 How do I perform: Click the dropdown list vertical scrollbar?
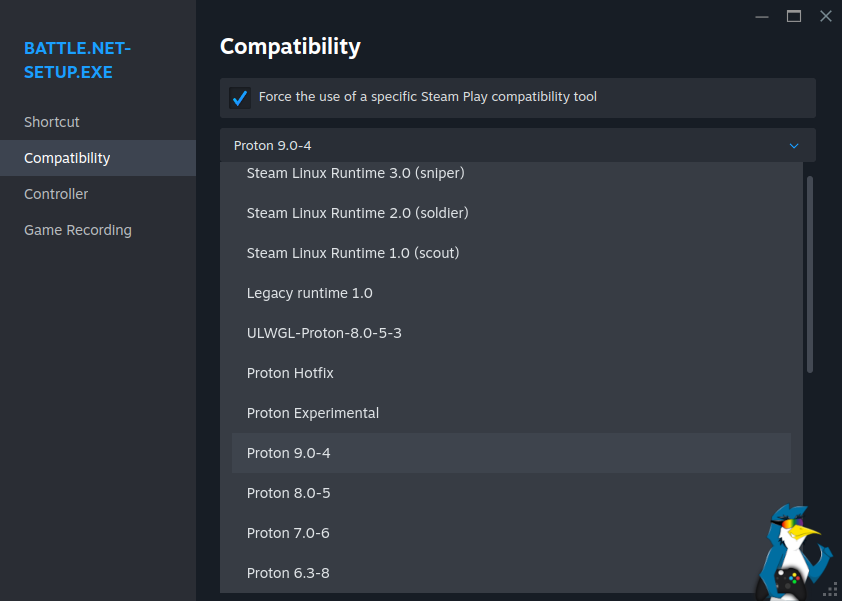[810, 275]
